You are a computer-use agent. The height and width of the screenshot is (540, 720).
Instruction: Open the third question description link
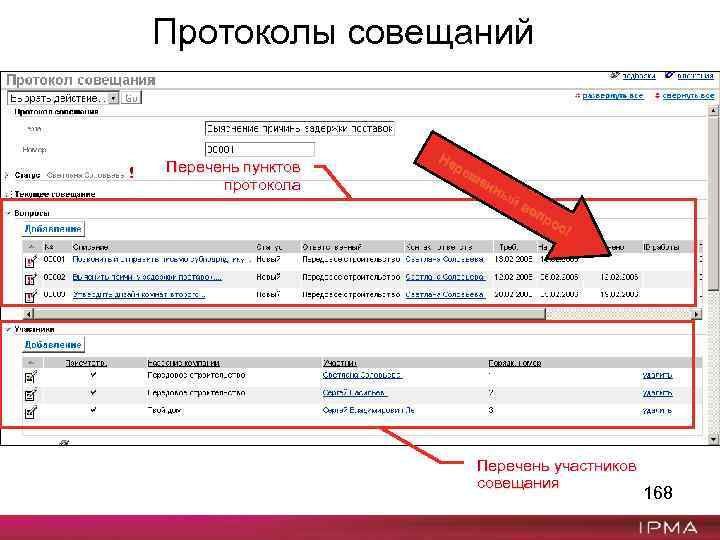click(x=139, y=294)
